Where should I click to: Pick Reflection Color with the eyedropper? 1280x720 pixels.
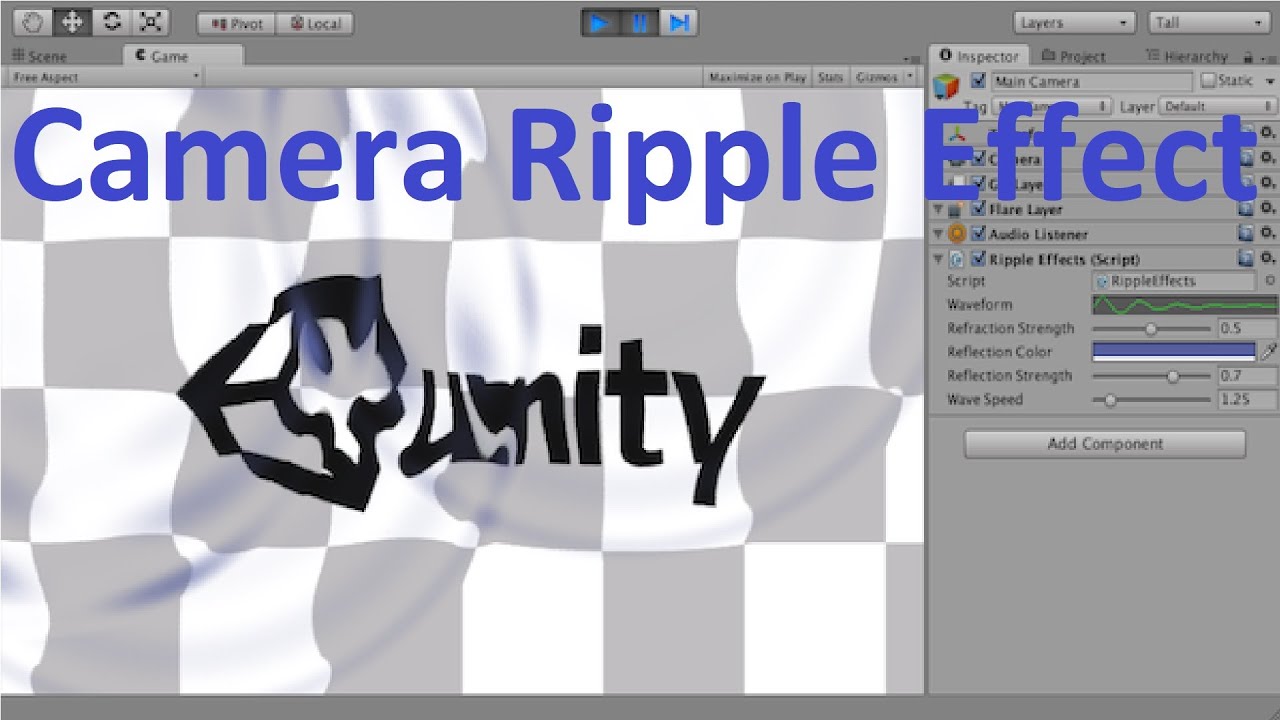point(1268,351)
